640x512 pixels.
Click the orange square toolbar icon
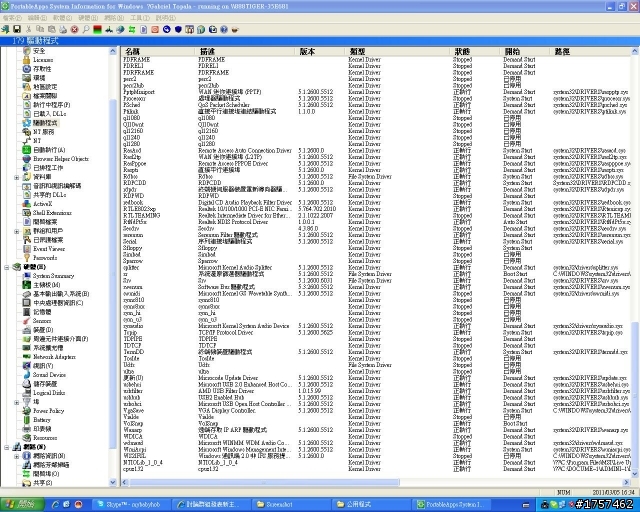[x=155, y=29]
